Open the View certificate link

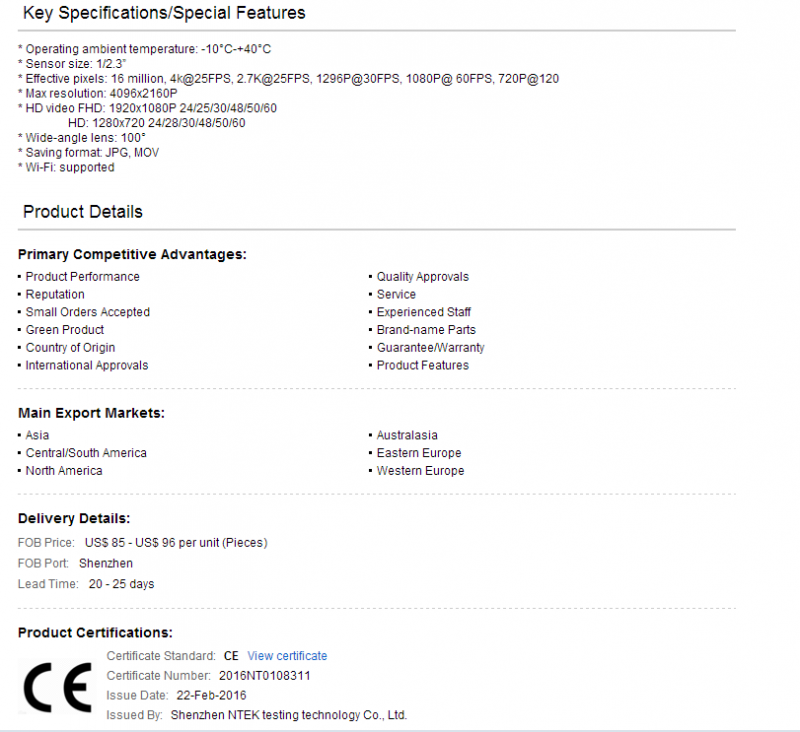pos(287,655)
